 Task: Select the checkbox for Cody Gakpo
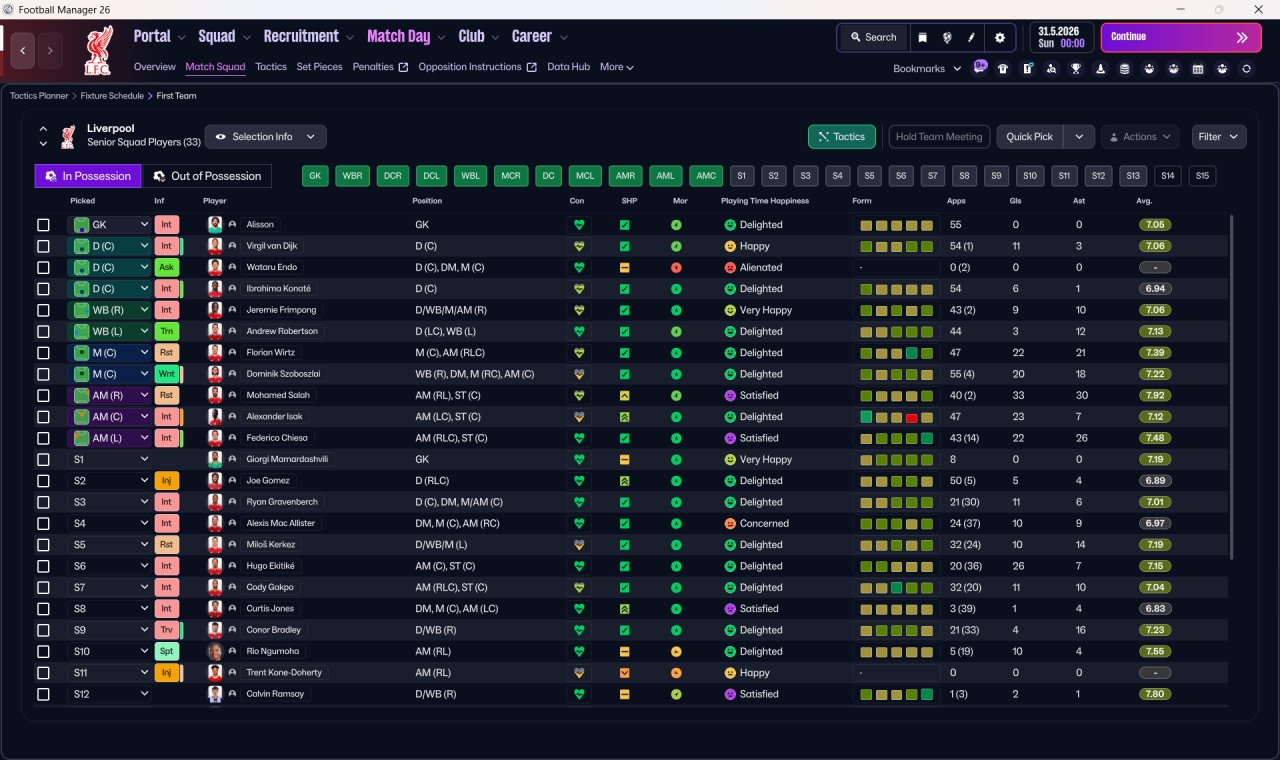tap(43, 587)
